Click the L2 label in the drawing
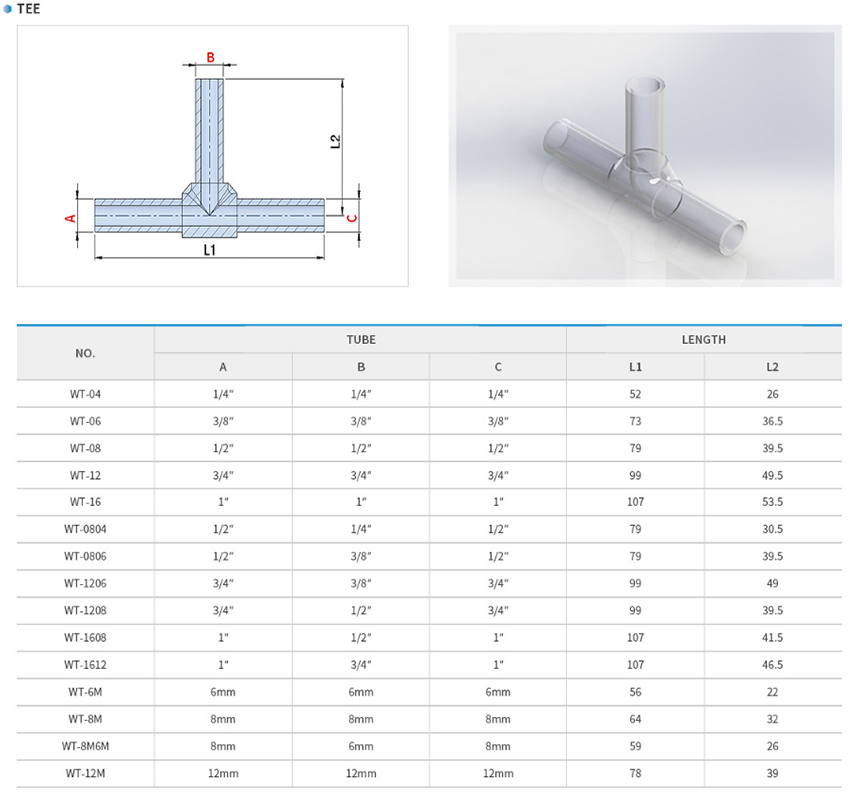This screenshot has height=794, width=850. tap(336, 141)
